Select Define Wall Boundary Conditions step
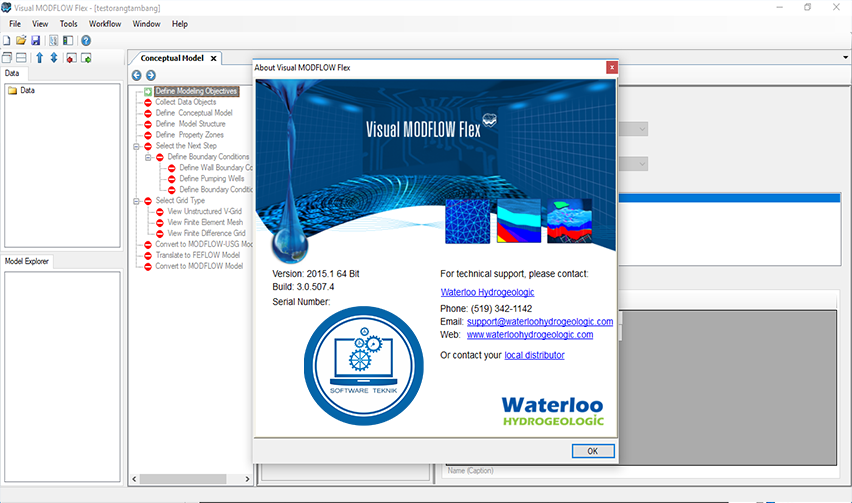852x503 pixels. 216,168
